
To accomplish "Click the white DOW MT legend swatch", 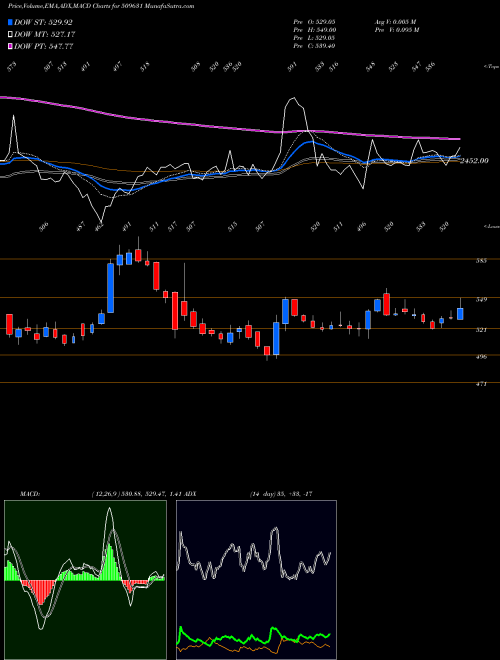I will [x=10, y=34].
